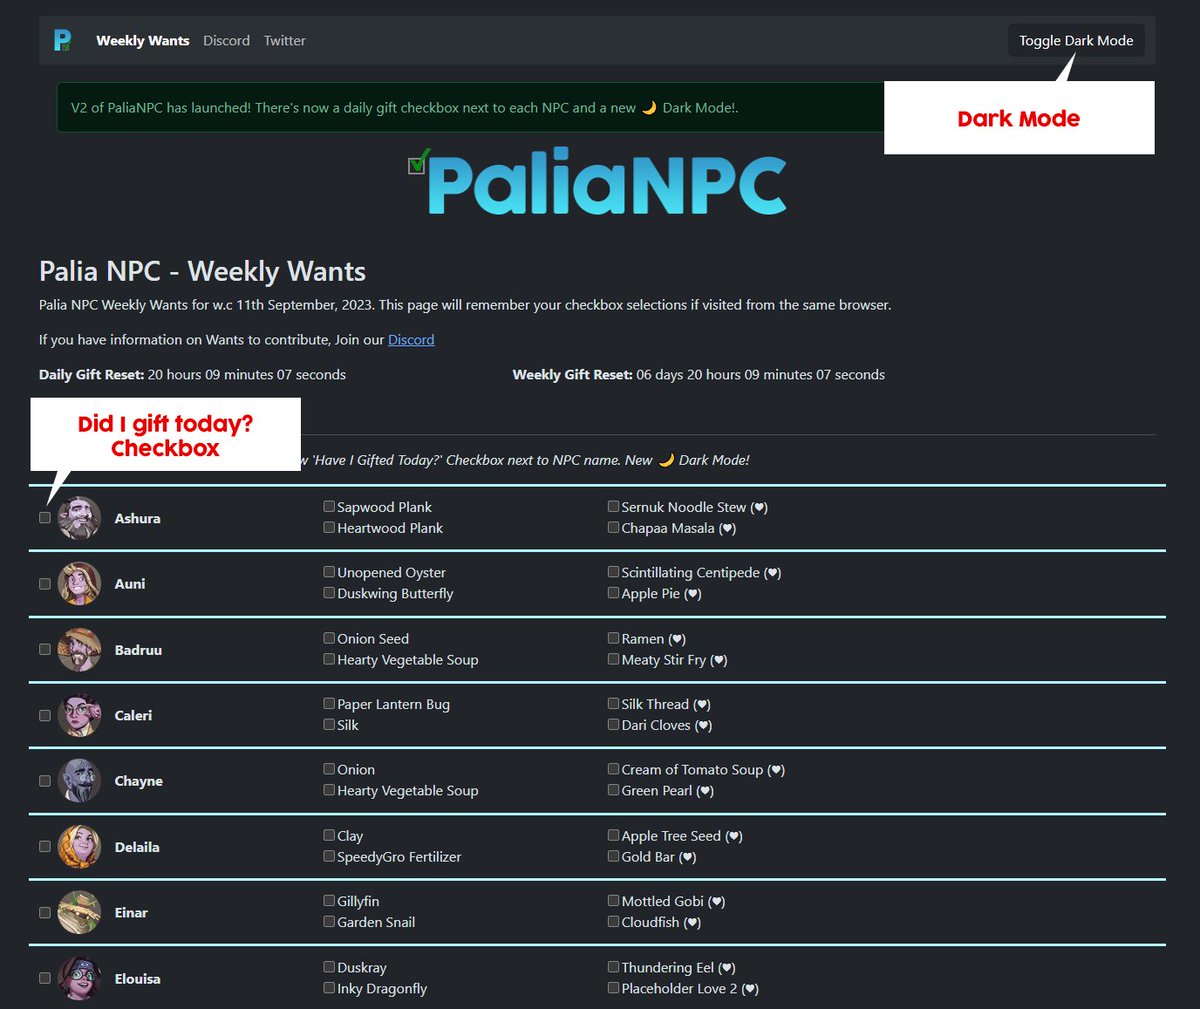Check the Sernuk Noodle Stew checkbox
Screen dimensions: 1200x1009
(613, 507)
